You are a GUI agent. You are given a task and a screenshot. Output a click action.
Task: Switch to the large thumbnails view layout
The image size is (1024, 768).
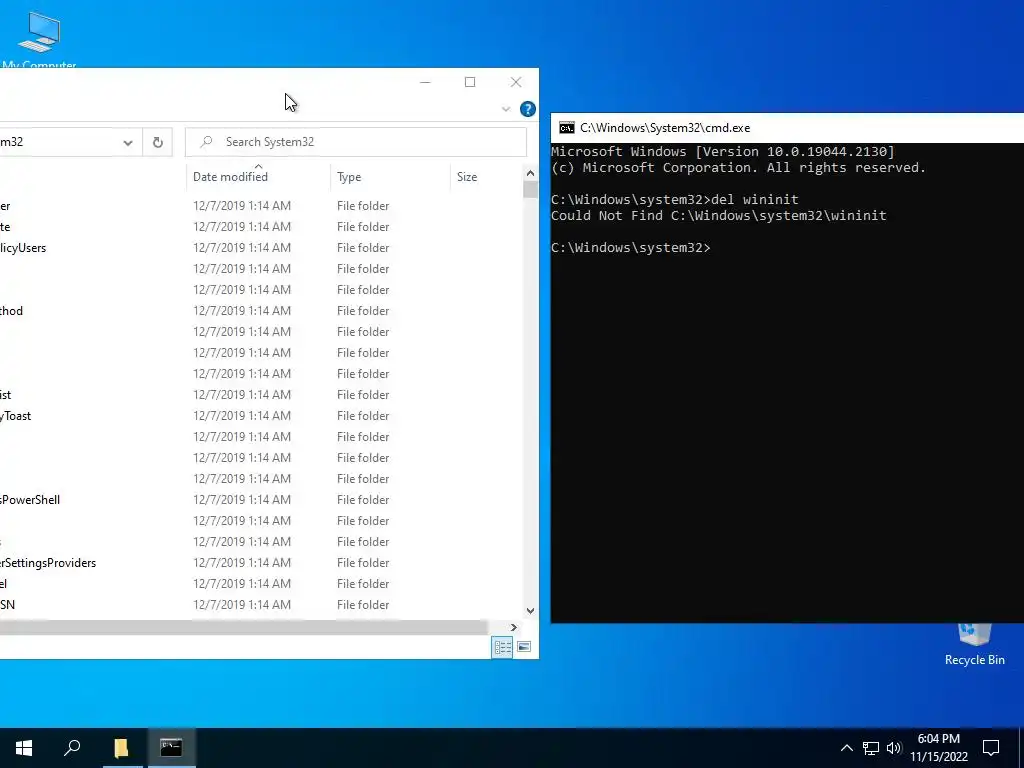[524, 647]
